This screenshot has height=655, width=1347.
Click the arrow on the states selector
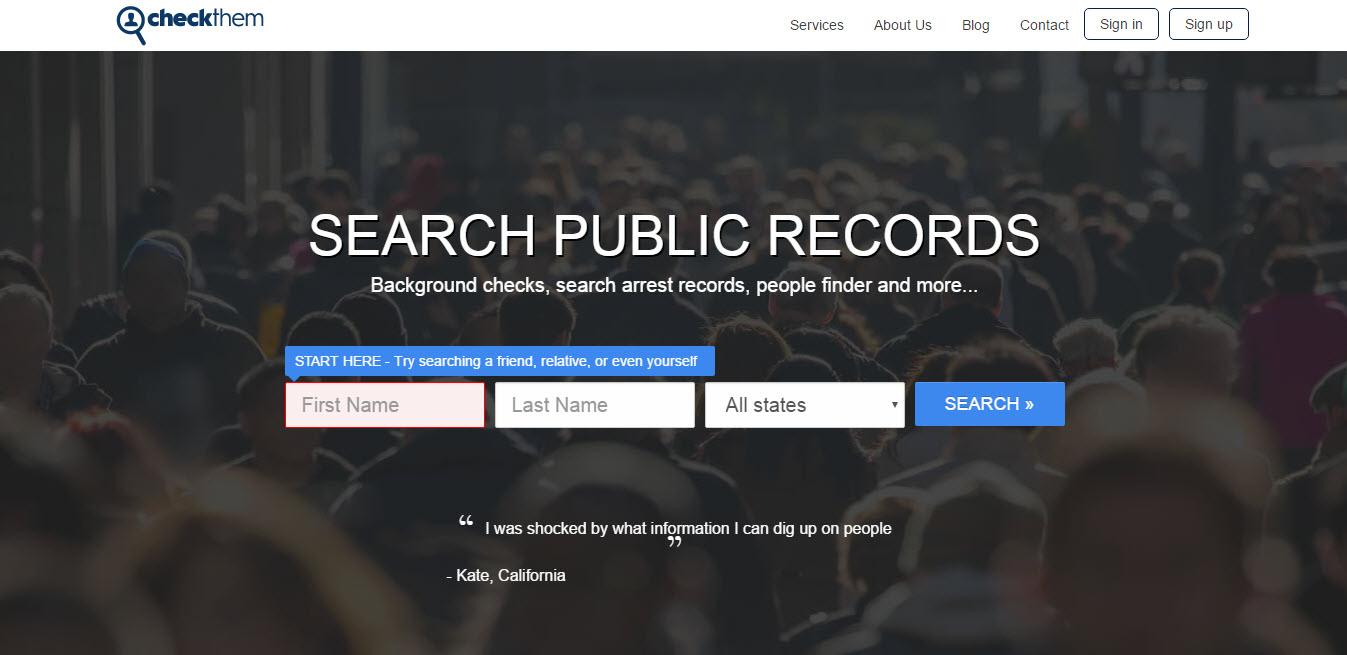[x=894, y=405]
